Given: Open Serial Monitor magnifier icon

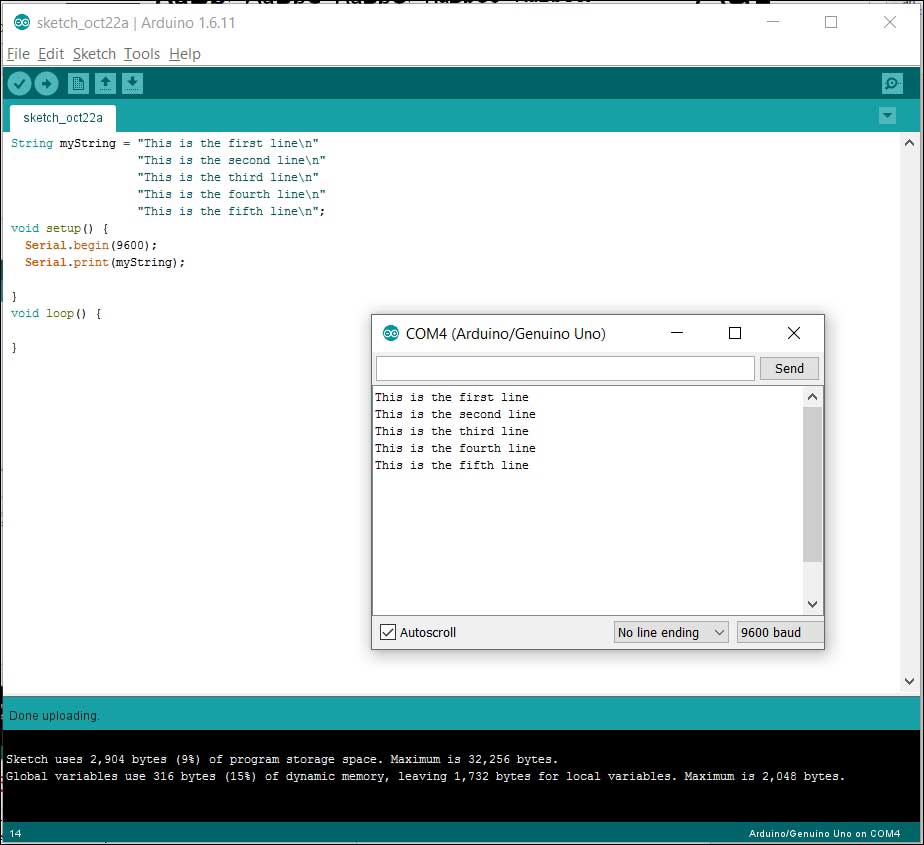Looking at the screenshot, I should tap(891, 84).
